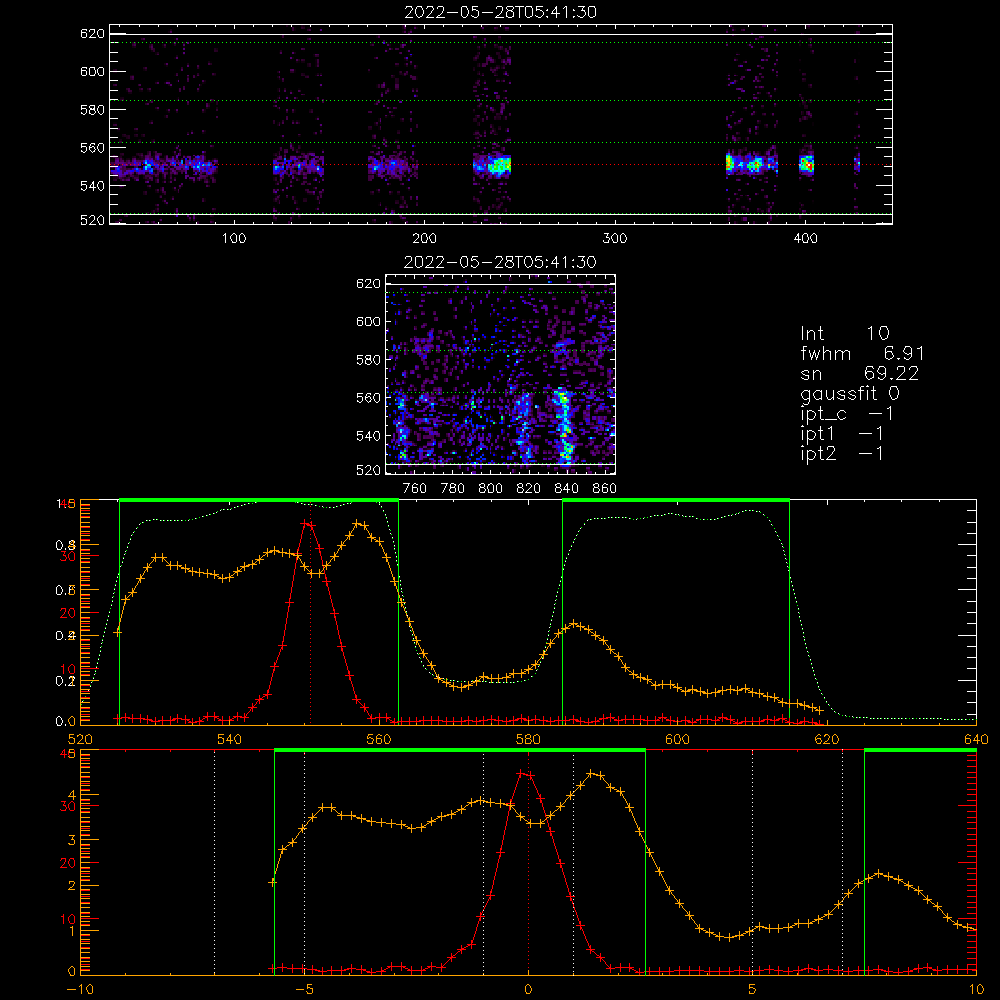Image resolution: width=1000 pixels, height=1000 pixels.
Task: Click the emission strip near x=60 in top spectrogram
Action: (x=163, y=166)
